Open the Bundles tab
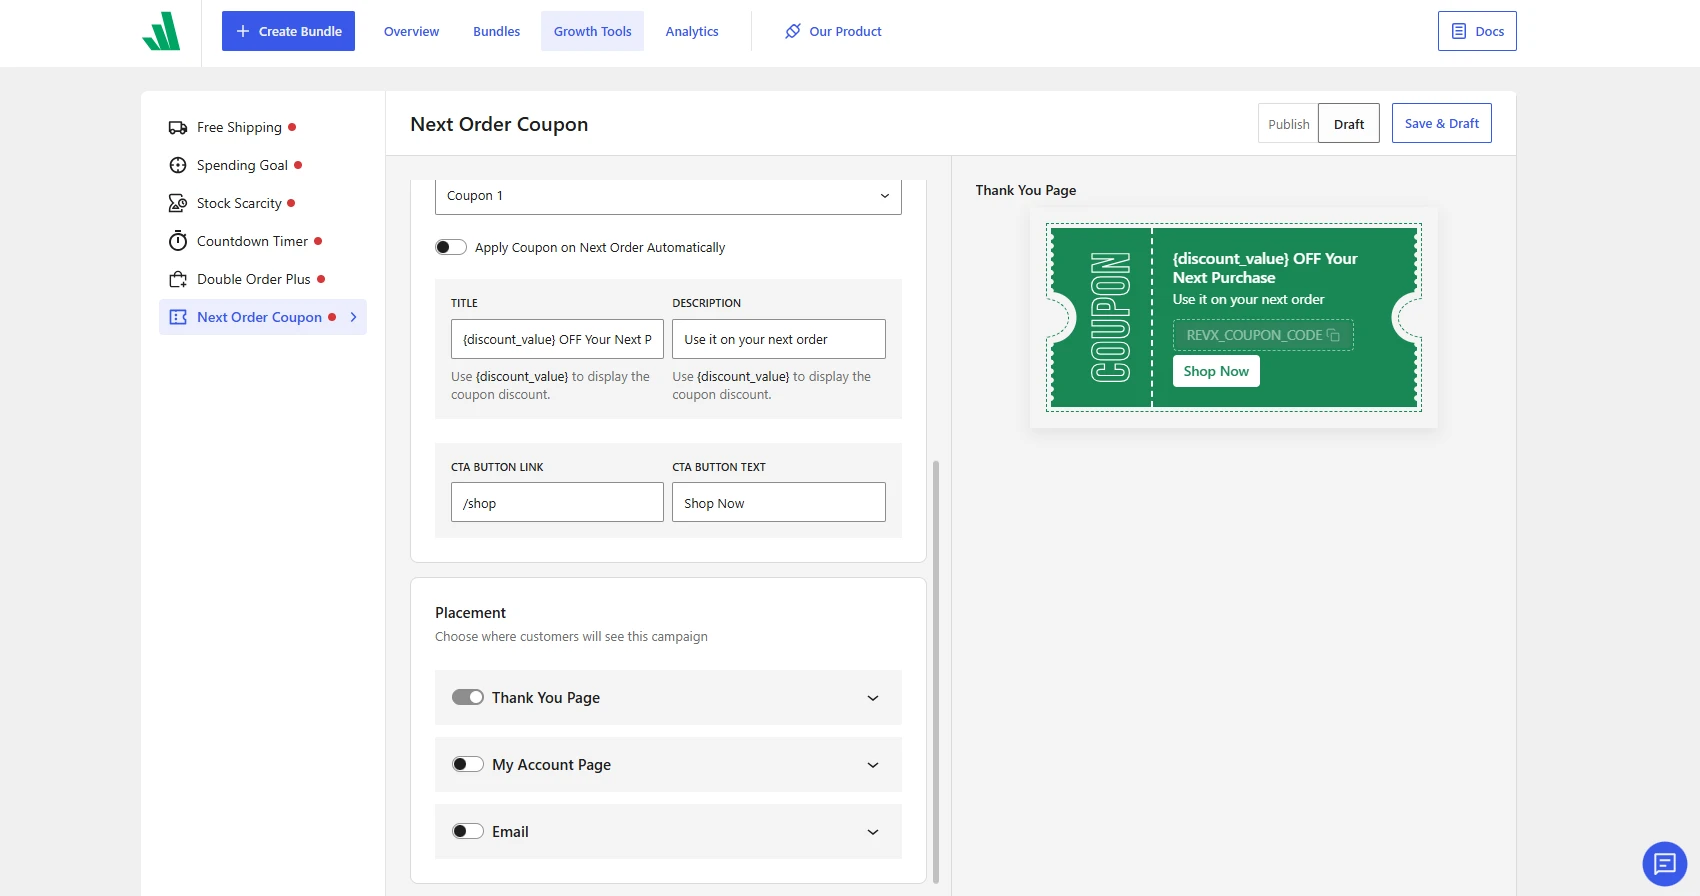Viewport: 1700px width, 896px height. (x=496, y=31)
